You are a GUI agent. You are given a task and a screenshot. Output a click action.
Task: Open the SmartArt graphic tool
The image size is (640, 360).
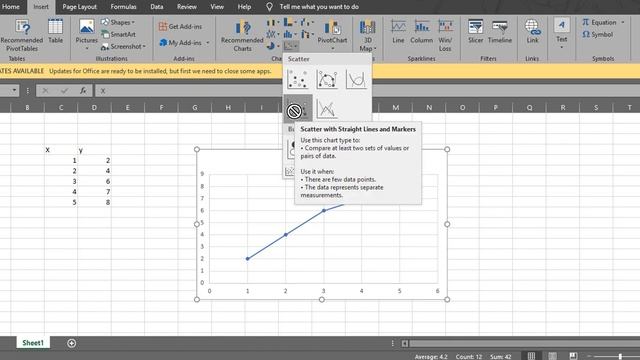click(119, 34)
